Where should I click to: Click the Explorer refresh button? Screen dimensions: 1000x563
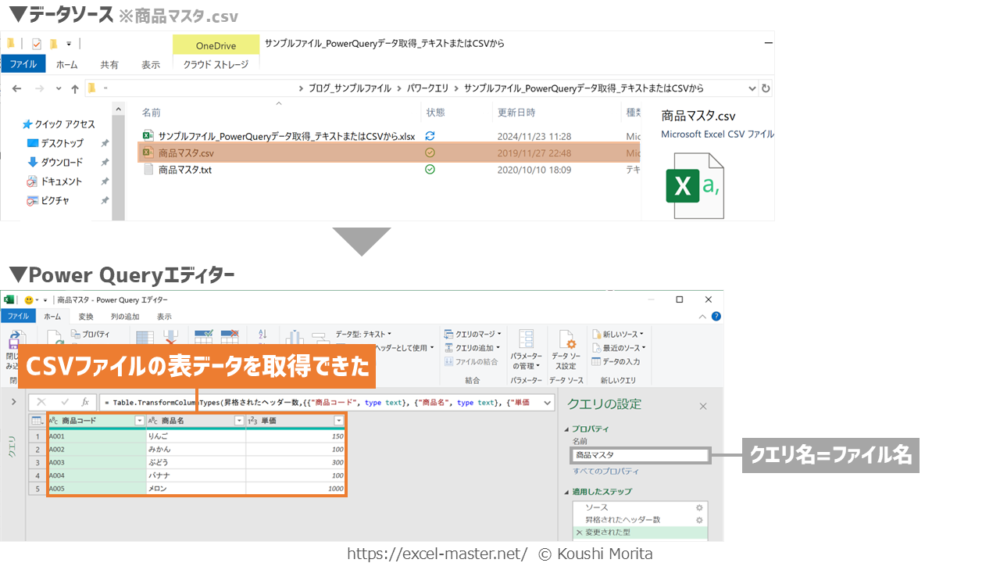click(765, 88)
